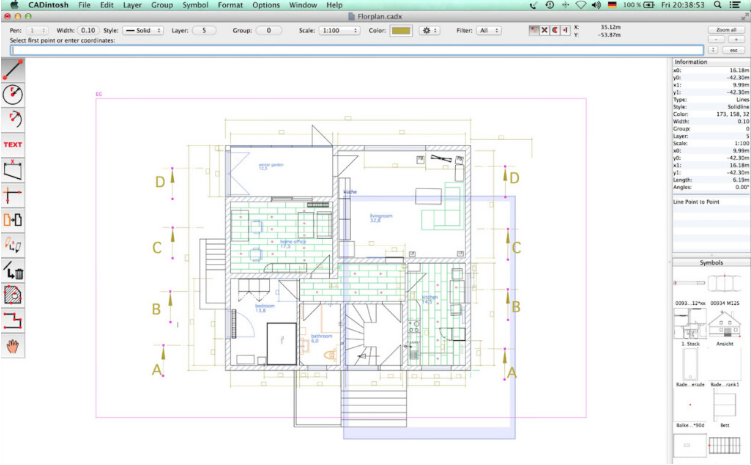The width and height of the screenshot is (751, 465).
Task: Open the Filter dropdown set to All
Action: tap(489, 31)
